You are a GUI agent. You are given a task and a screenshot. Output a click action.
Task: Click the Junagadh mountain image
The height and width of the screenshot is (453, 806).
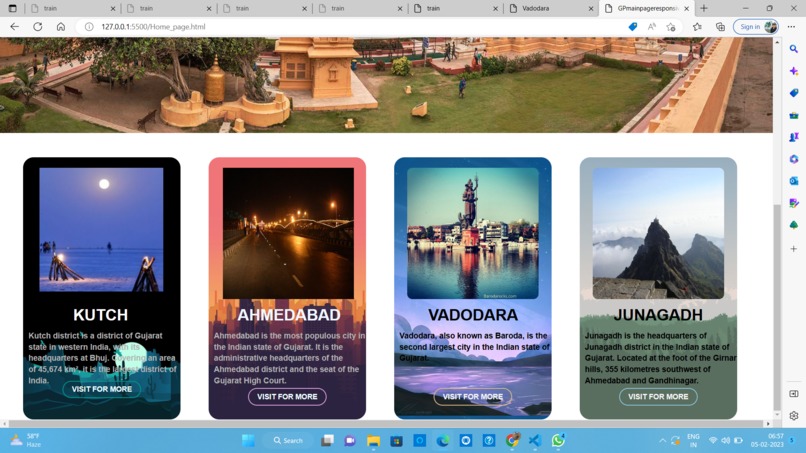[658, 233]
